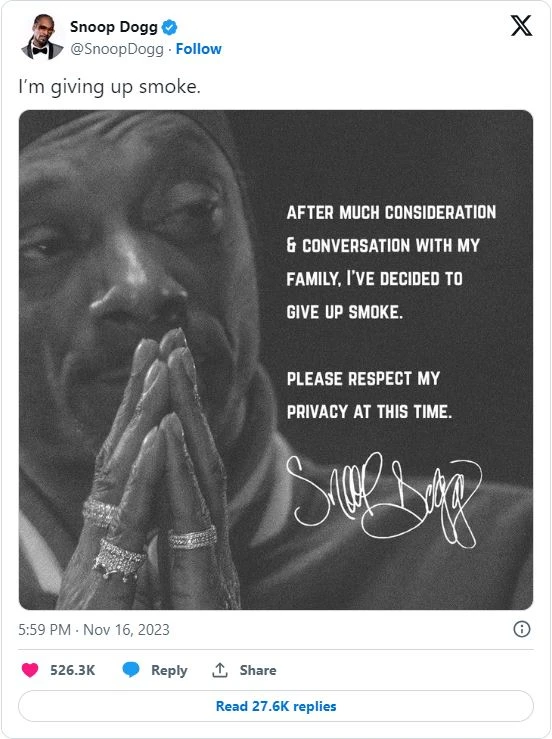The image size is (552, 739).
Task: Click the @SnoopDogg handle
Action: pyautogui.click(x=117, y=49)
